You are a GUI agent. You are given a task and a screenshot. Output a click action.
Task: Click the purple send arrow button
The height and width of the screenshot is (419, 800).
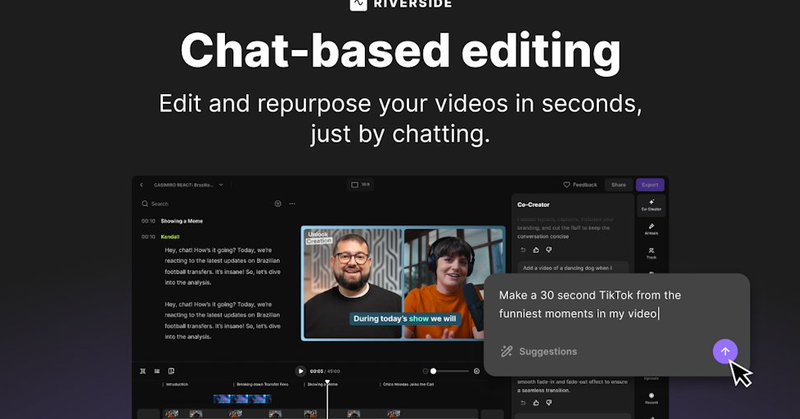(x=724, y=351)
